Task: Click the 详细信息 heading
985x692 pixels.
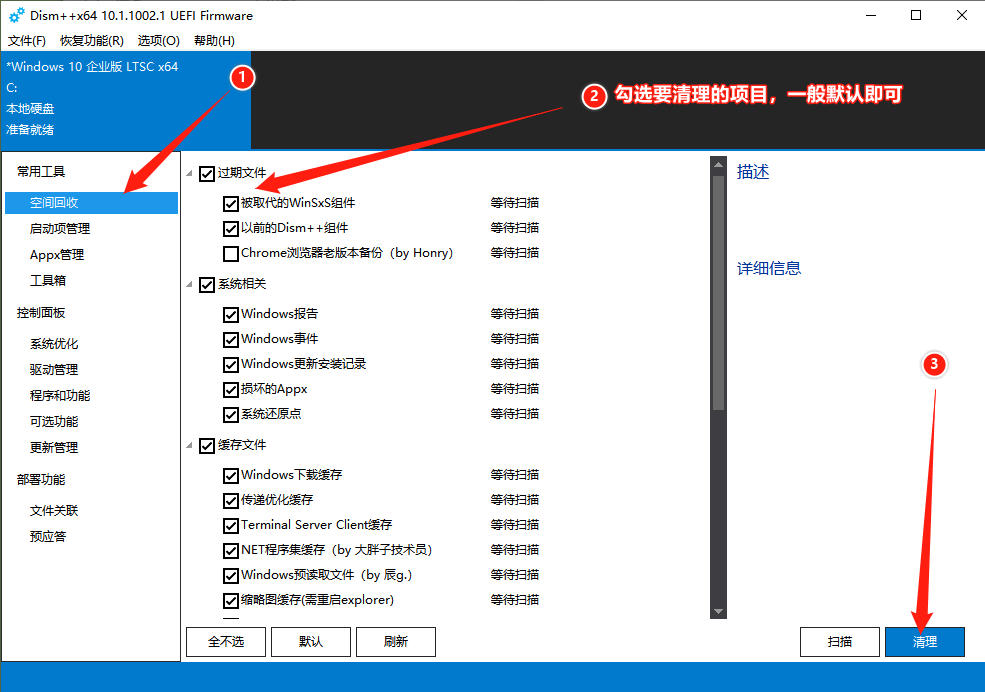Action: [x=769, y=269]
